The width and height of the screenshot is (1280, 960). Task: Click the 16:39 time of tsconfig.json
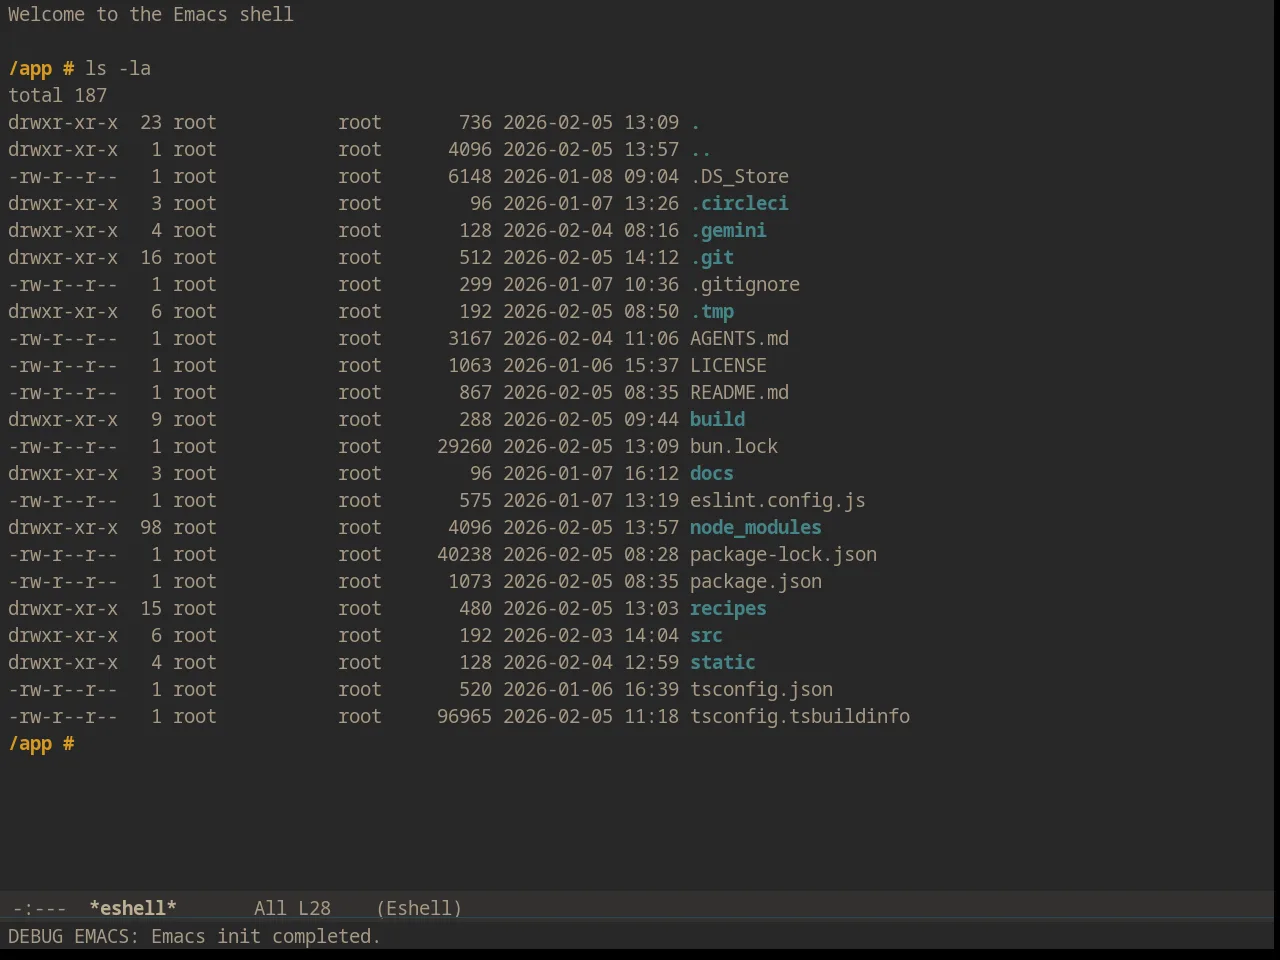tap(651, 689)
